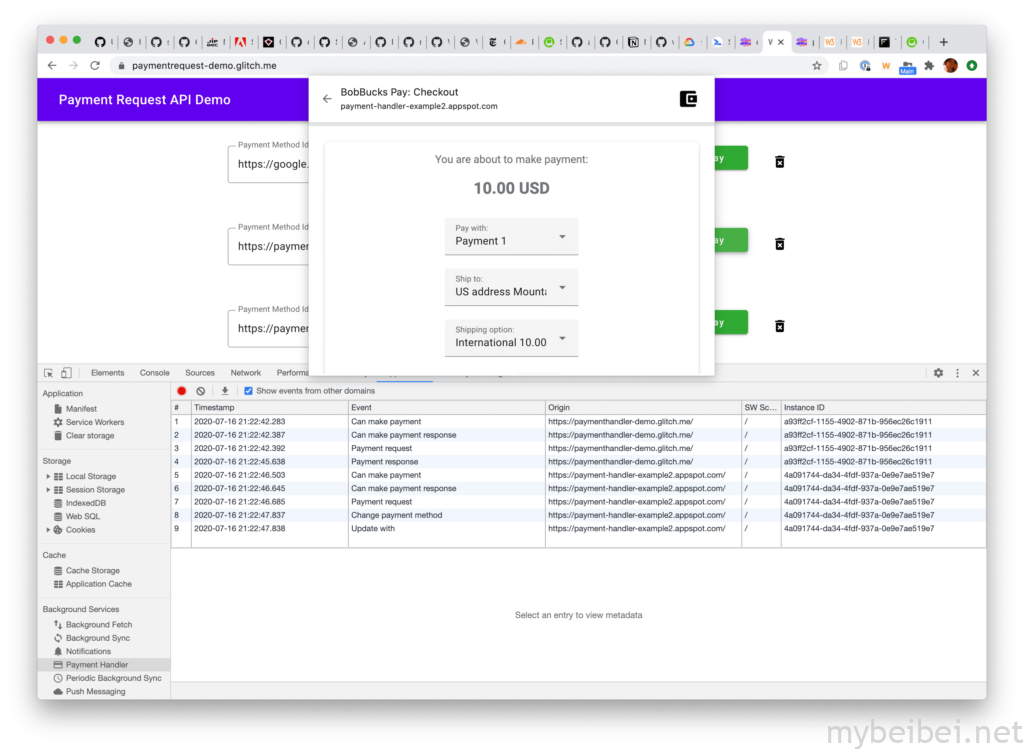Toggle Show events from other domains
This screenshot has height=749, width=1024.
[249, 391]
